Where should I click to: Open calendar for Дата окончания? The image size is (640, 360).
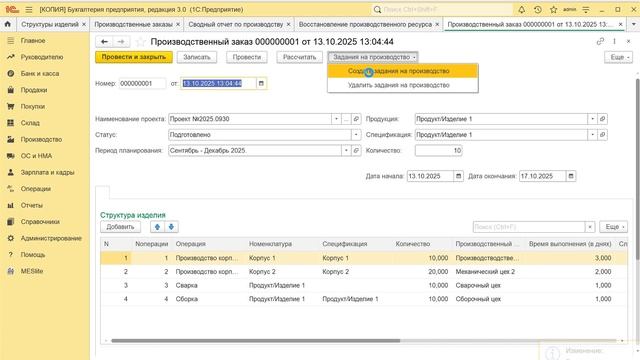pyautogui.click(x=571, y=176)
